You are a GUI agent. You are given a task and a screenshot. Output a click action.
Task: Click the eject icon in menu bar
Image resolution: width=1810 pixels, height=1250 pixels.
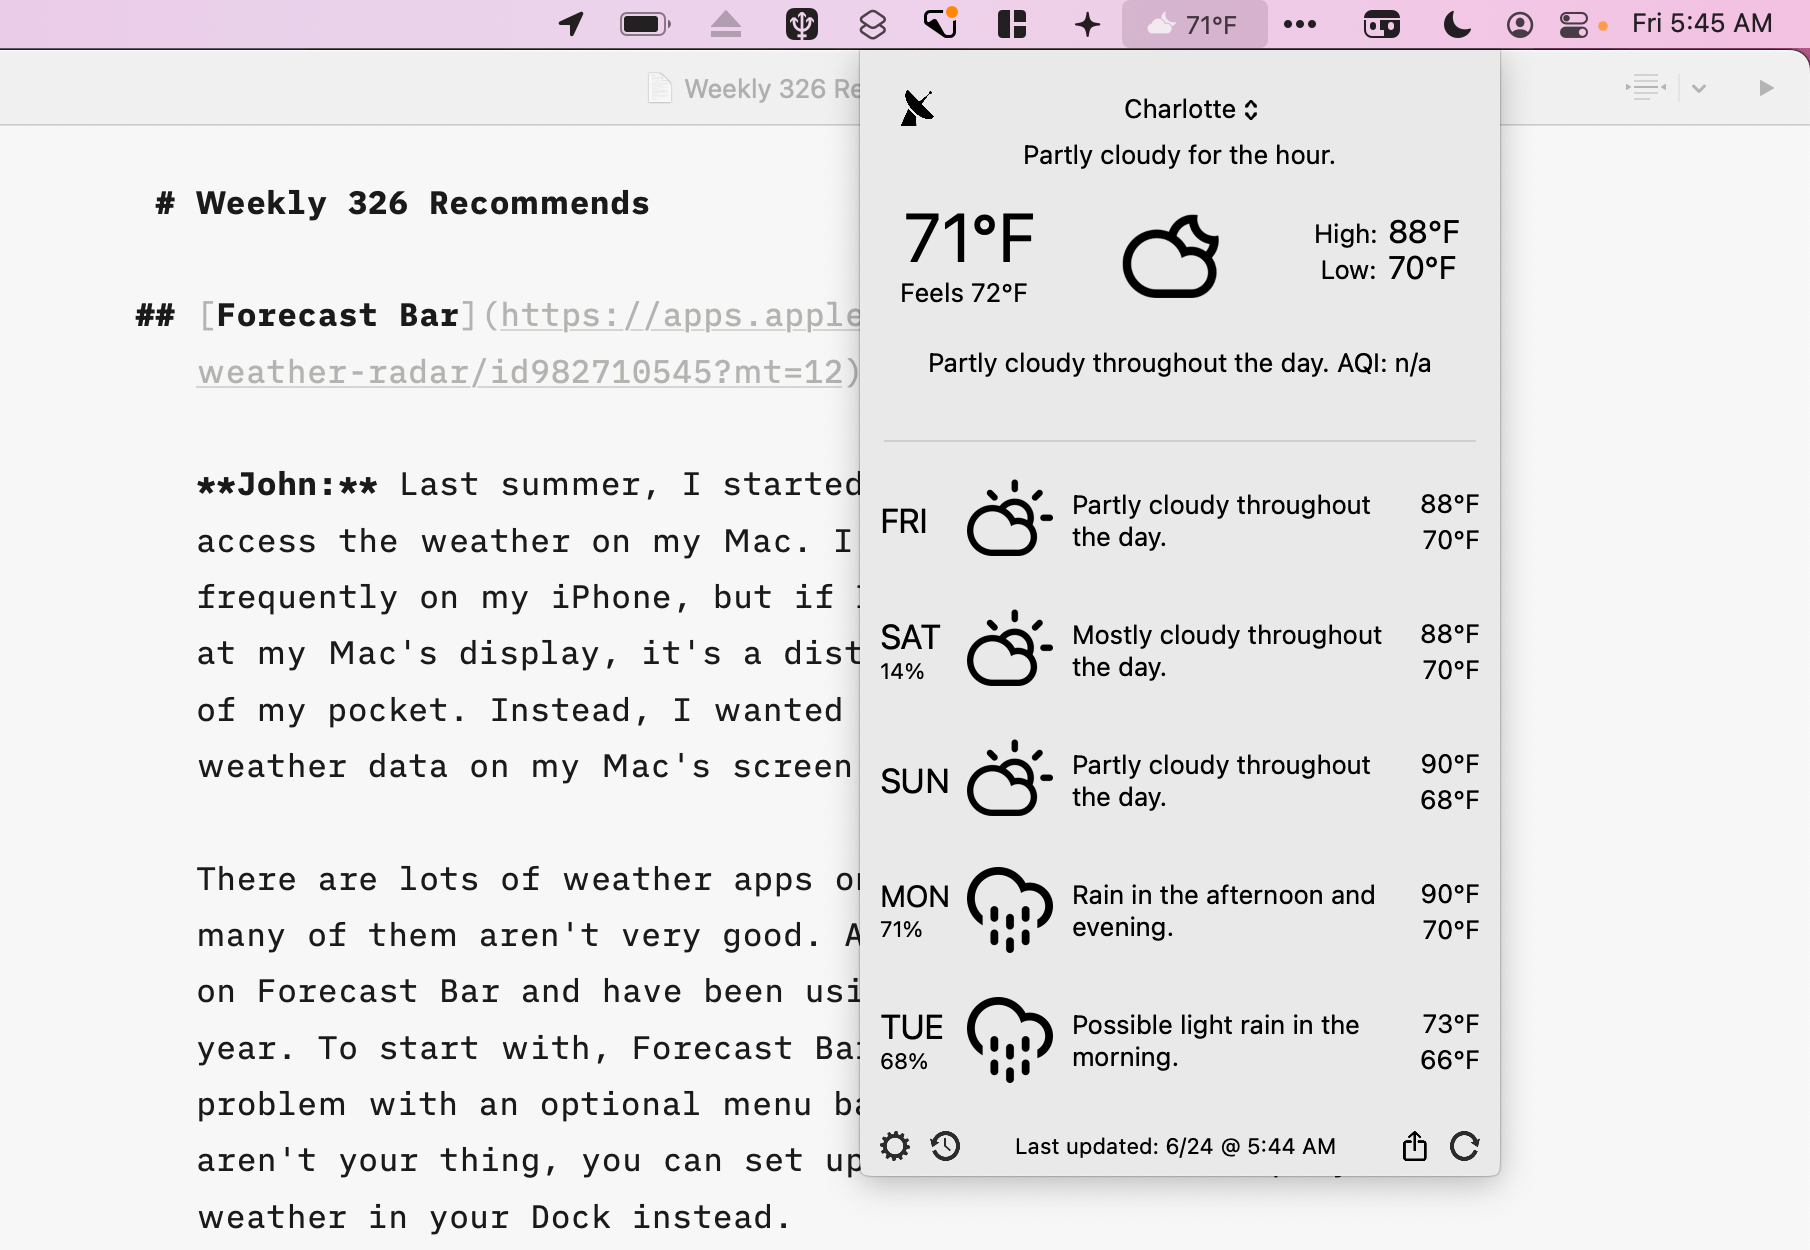726,24
